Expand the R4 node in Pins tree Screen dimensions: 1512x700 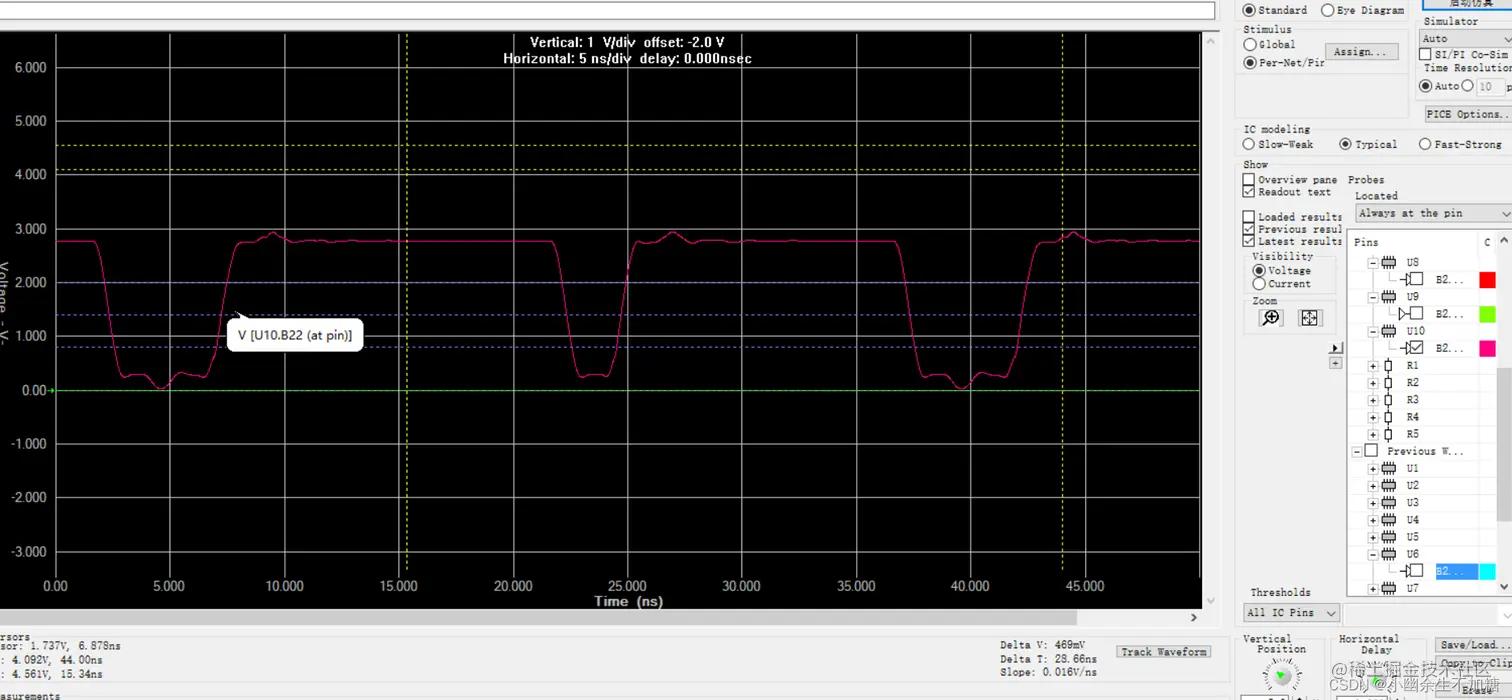point(1373,417)
